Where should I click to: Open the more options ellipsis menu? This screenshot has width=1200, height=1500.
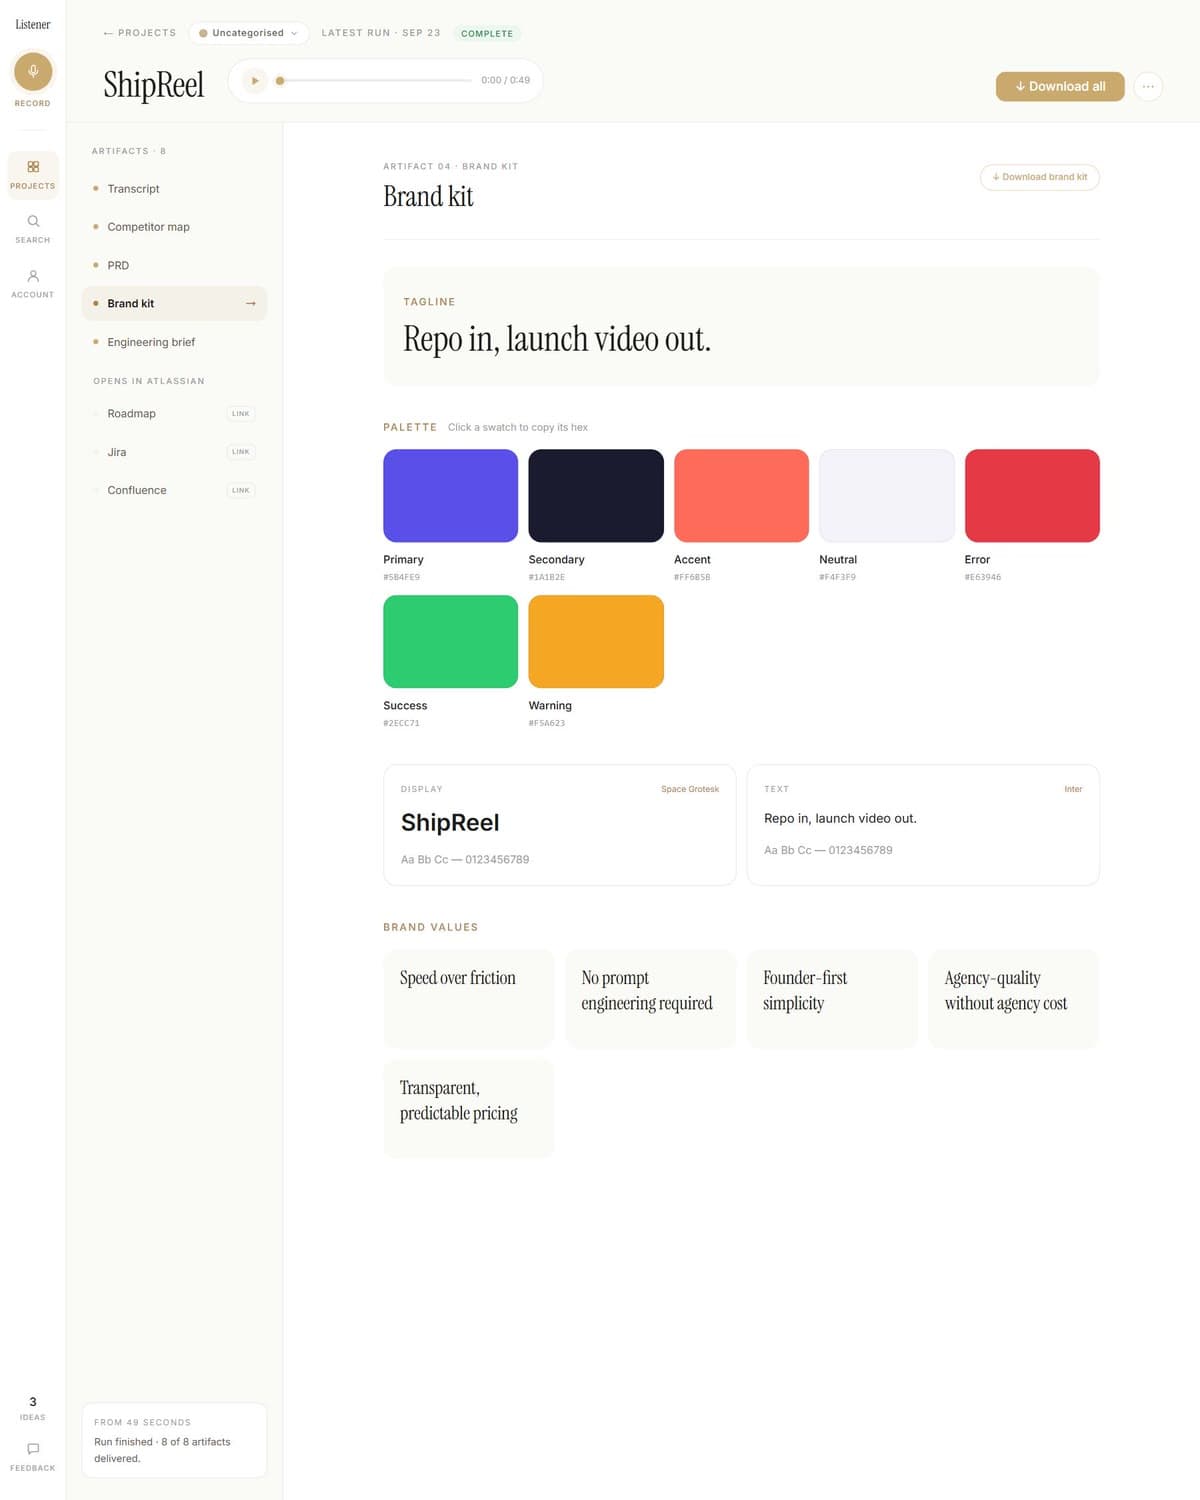click(1148, 86)
